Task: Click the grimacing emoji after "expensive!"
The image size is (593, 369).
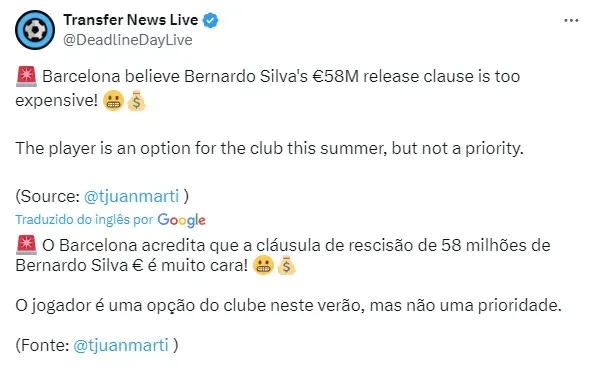Action: (113, 101)
